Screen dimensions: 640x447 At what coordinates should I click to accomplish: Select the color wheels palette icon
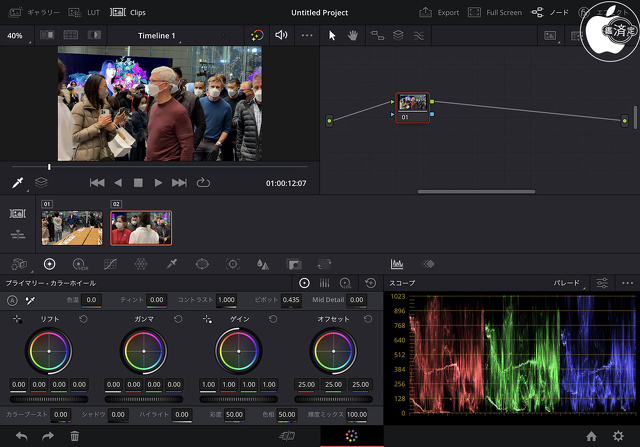click(49, 264)
